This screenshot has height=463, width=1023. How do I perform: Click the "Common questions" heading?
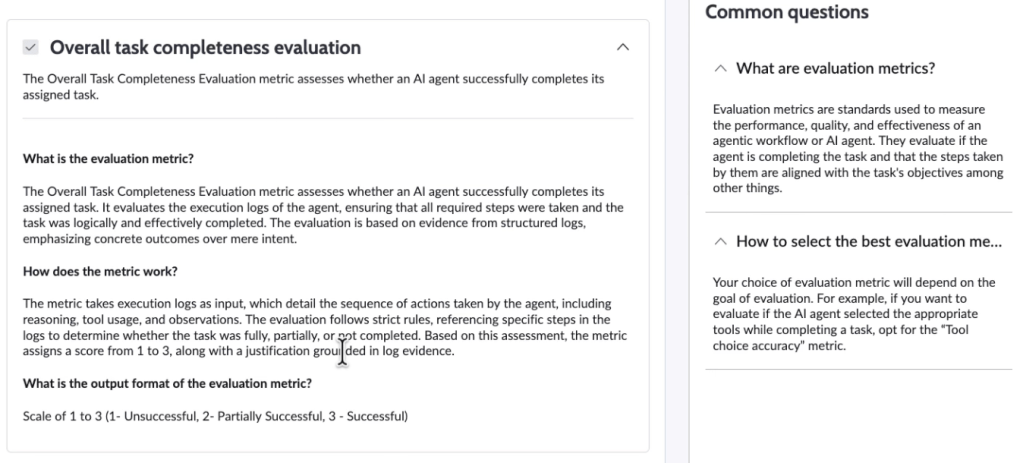coord(787,12)
